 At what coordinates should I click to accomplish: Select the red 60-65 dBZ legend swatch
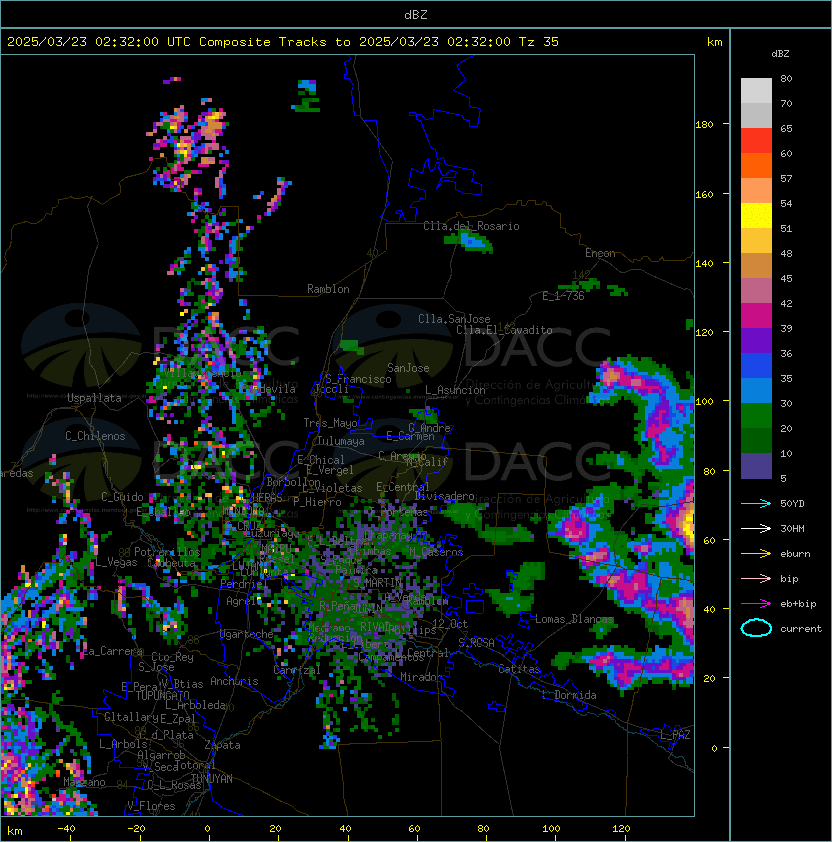click(x=756, y=141)
